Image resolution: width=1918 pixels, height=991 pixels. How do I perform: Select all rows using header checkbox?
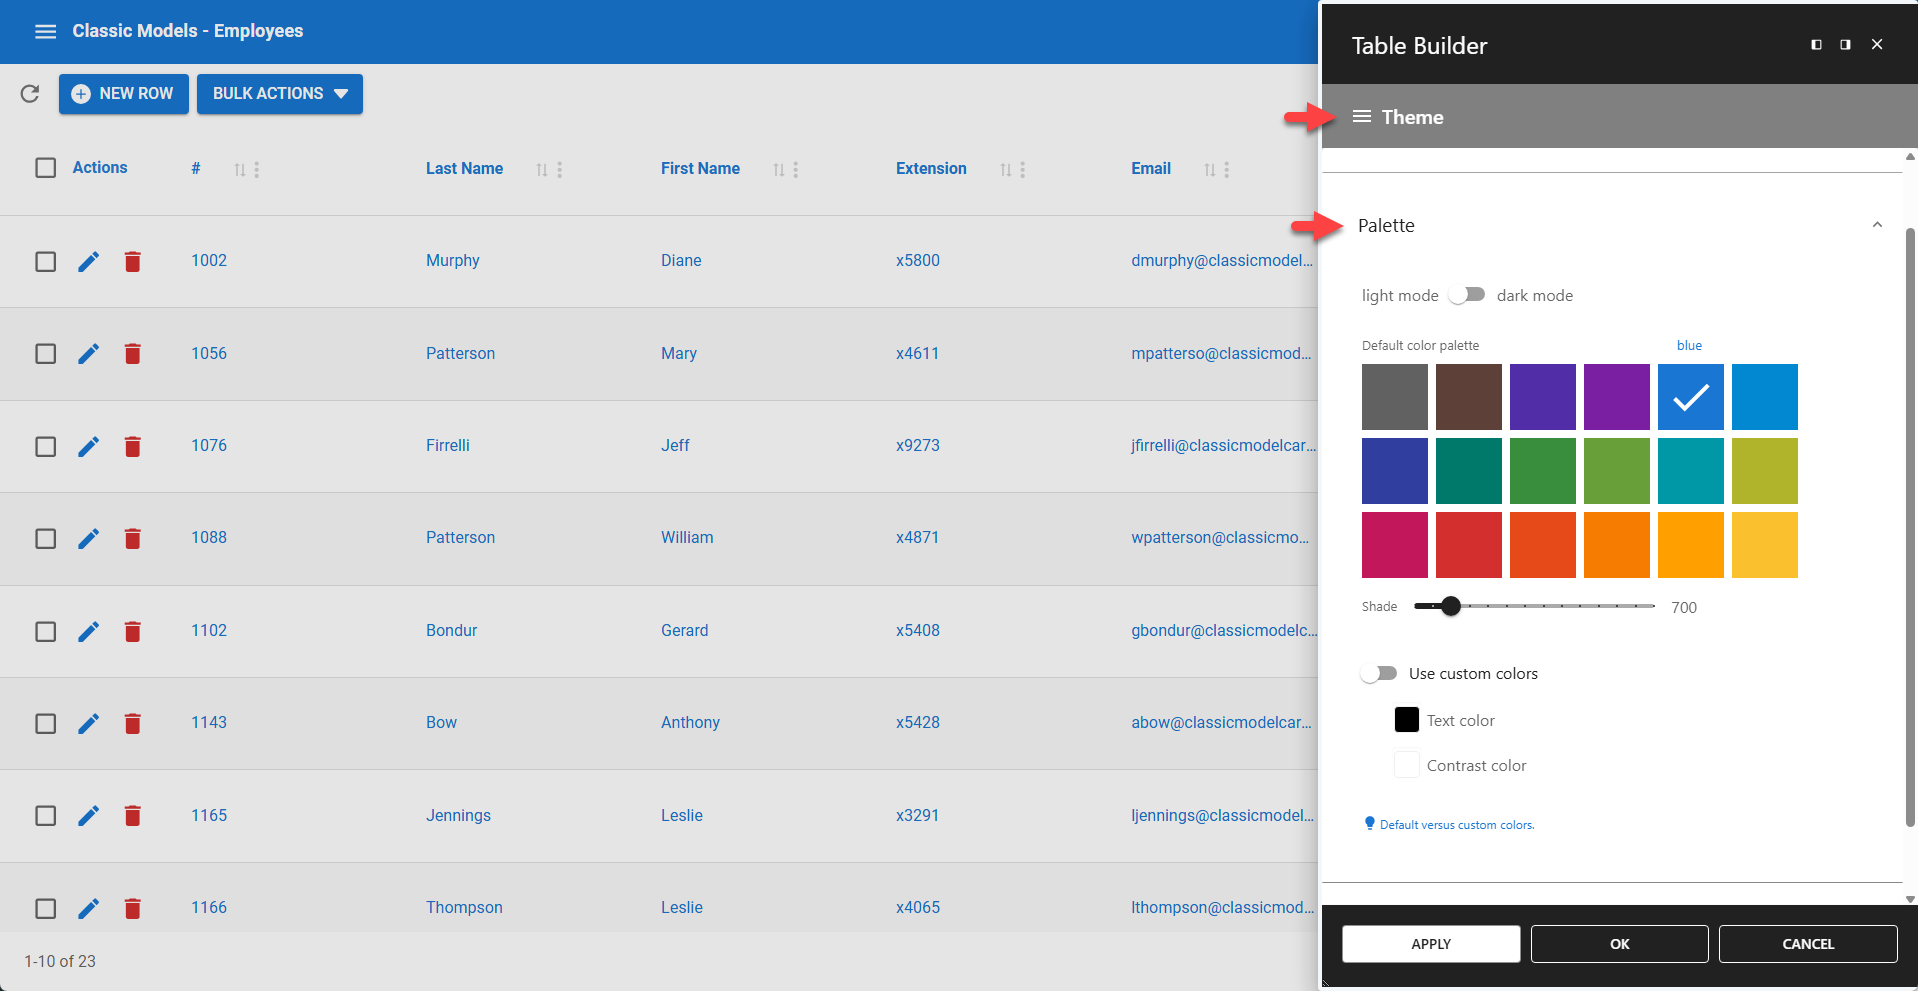45,167
